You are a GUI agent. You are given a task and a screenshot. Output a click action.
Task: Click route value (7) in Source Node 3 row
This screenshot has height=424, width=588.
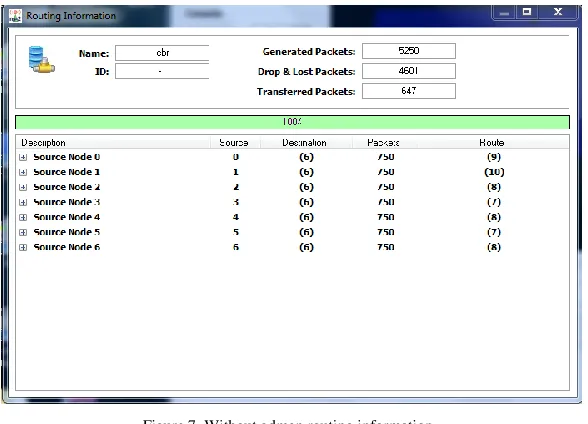(x=494, y=202)
